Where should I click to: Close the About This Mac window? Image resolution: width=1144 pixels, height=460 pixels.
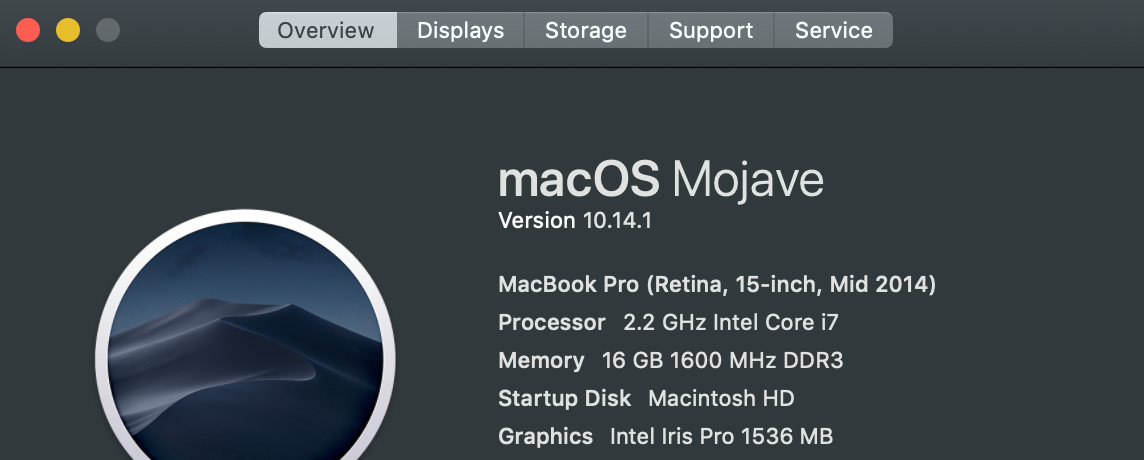click(x=28, y=30)
